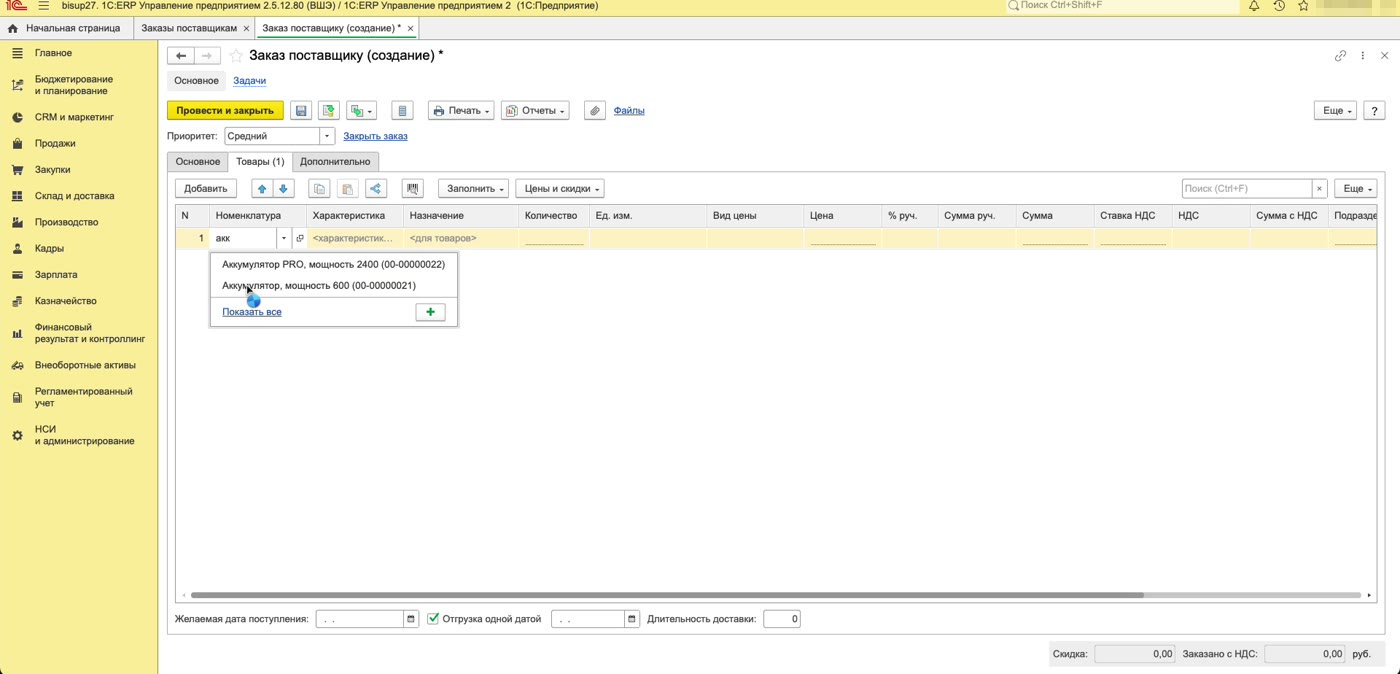The image size is (1400, 674).
Task: Open the "Файлы" link
Action: pos(629,111)
